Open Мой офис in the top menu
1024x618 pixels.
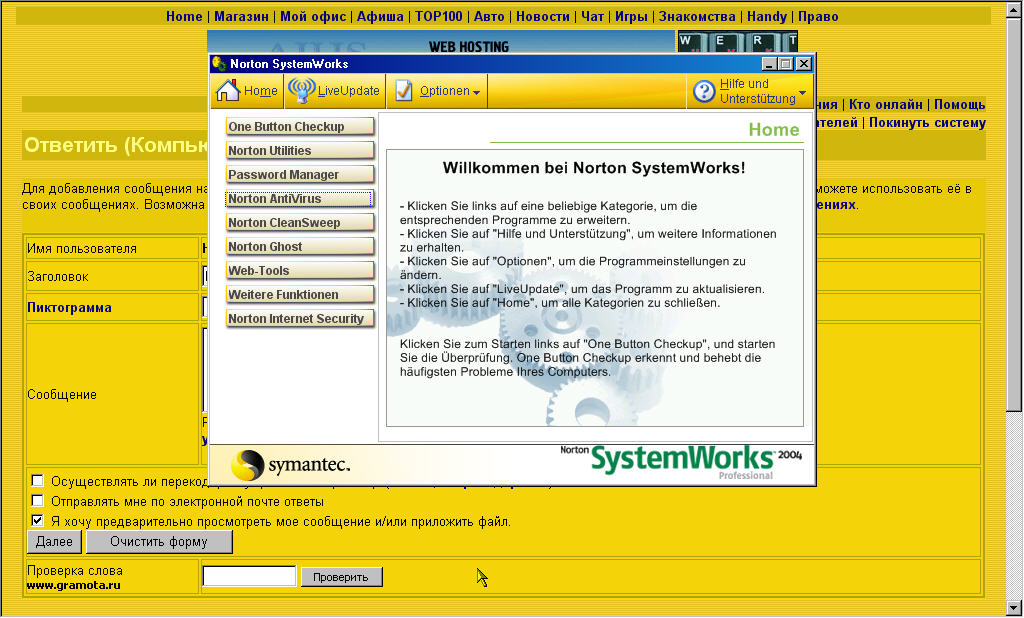click(x=313, y=16)
